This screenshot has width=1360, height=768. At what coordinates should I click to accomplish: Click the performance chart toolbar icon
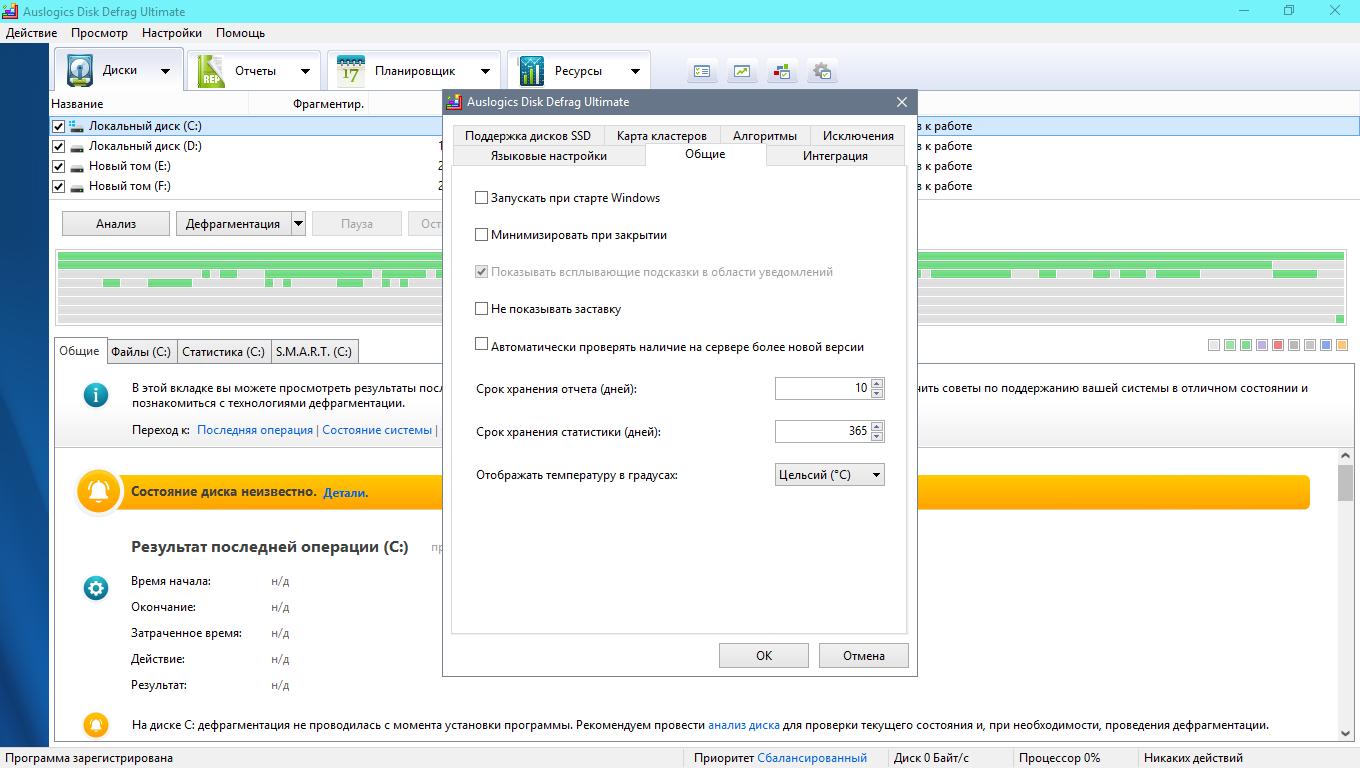pyautogui.click(x=742, y=71)
